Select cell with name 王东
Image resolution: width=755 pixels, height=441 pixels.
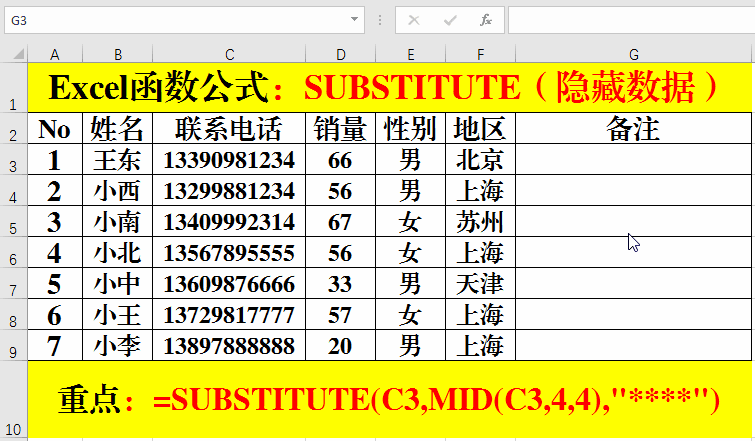[117, 159]
